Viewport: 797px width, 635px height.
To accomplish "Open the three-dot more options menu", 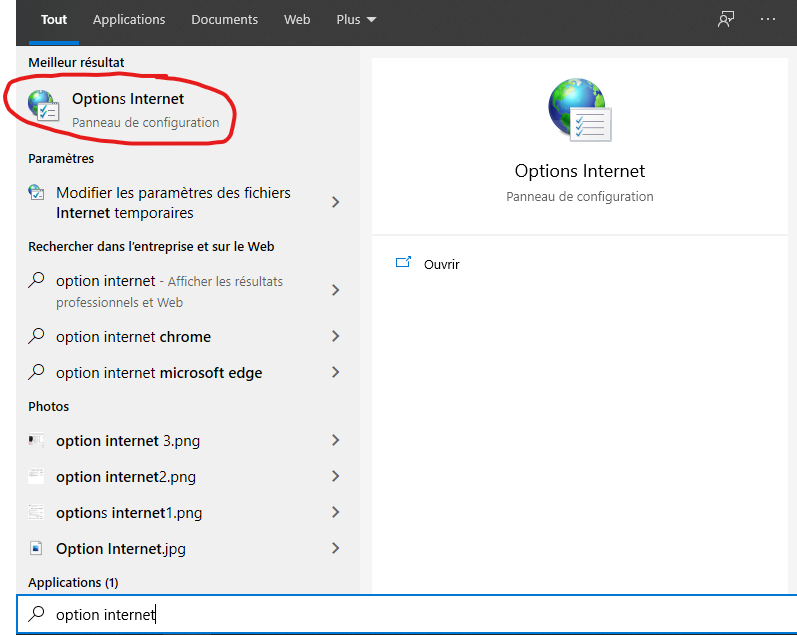I will (768, 19).
